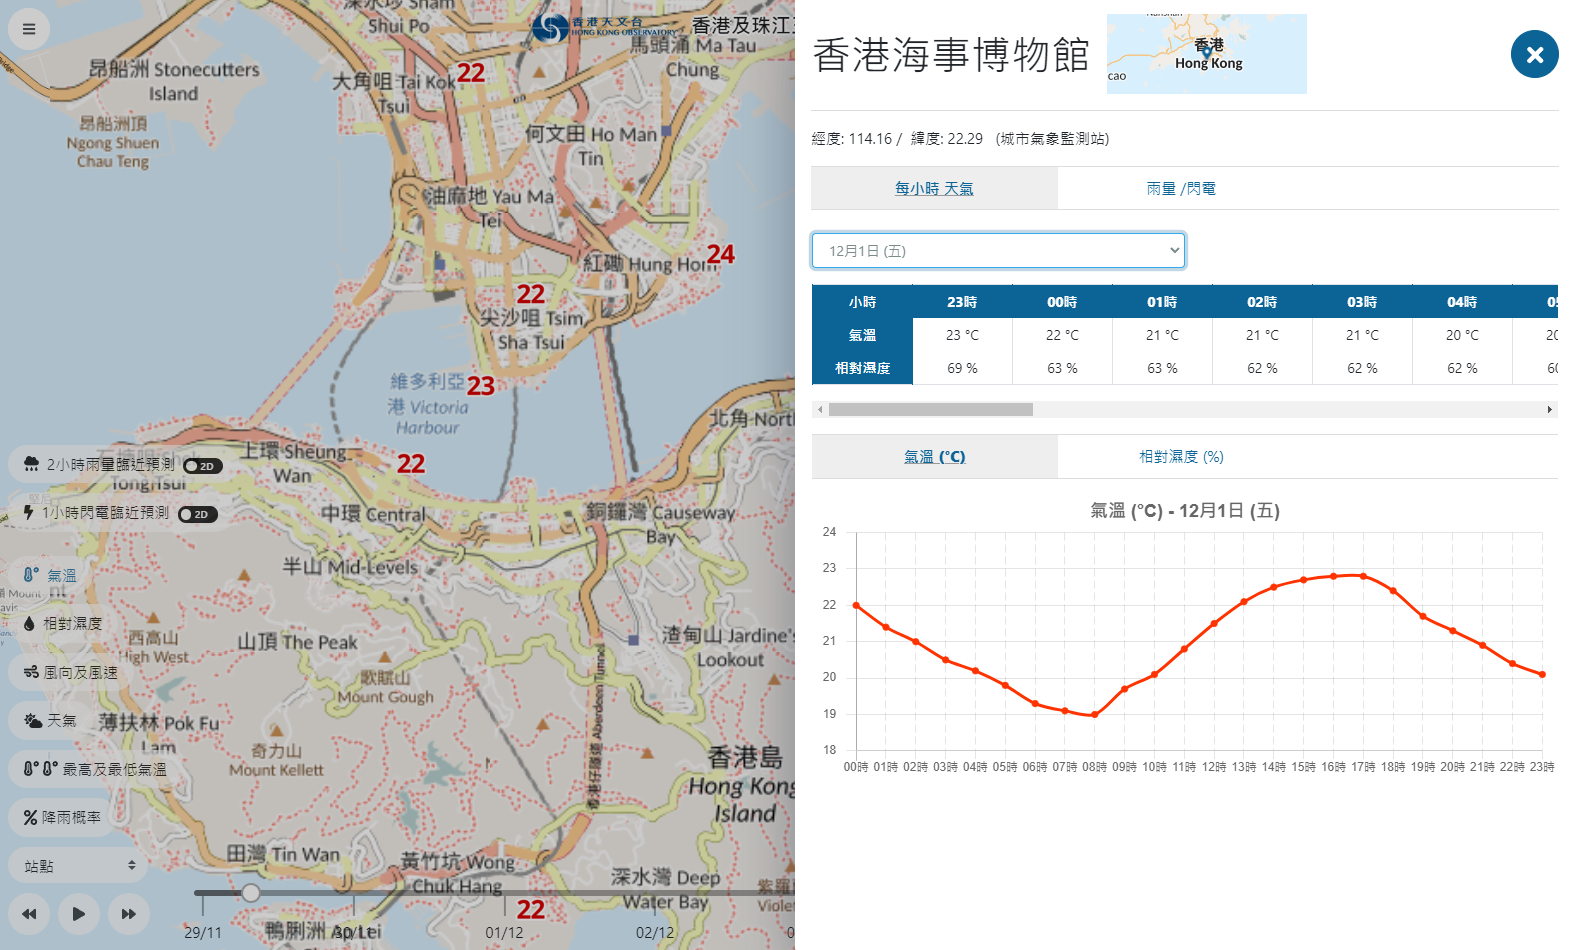
Task: Close the 香港海事博物館 station panel
Action: [x=1534, y=54]
